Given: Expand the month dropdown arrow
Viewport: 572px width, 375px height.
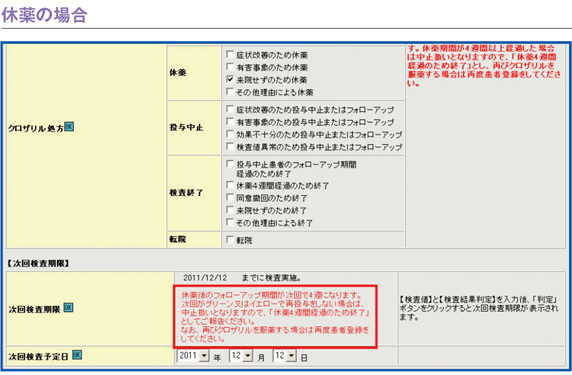Looking at the screenshot, I should pyautogui.click(x=248, y=355).
